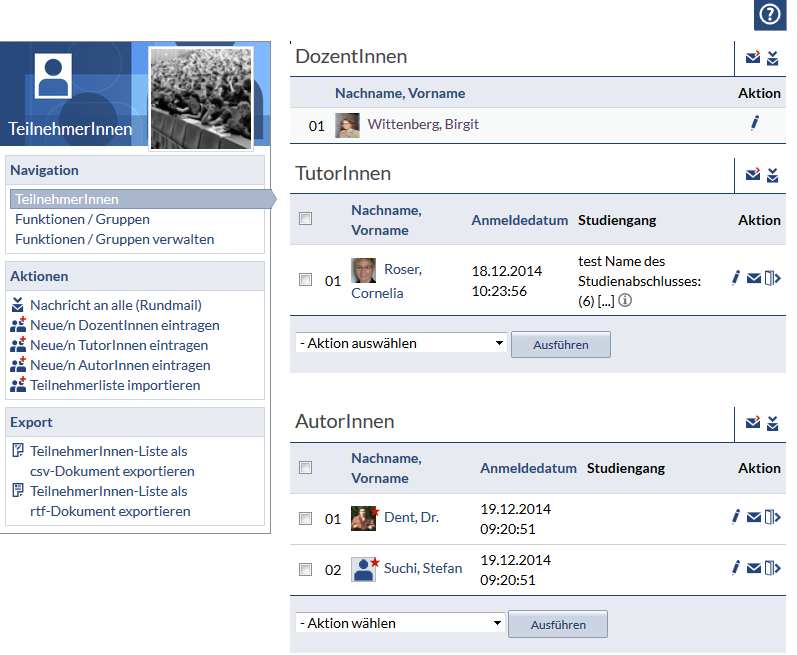Remove Roser, Cornelia using door exit icon
The width and height of the screenshot is (797, 655).
(x=772, y=279)
